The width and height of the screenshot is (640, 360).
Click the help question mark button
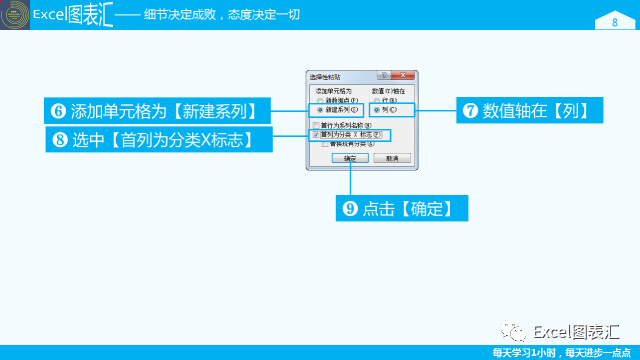(384, 75)
